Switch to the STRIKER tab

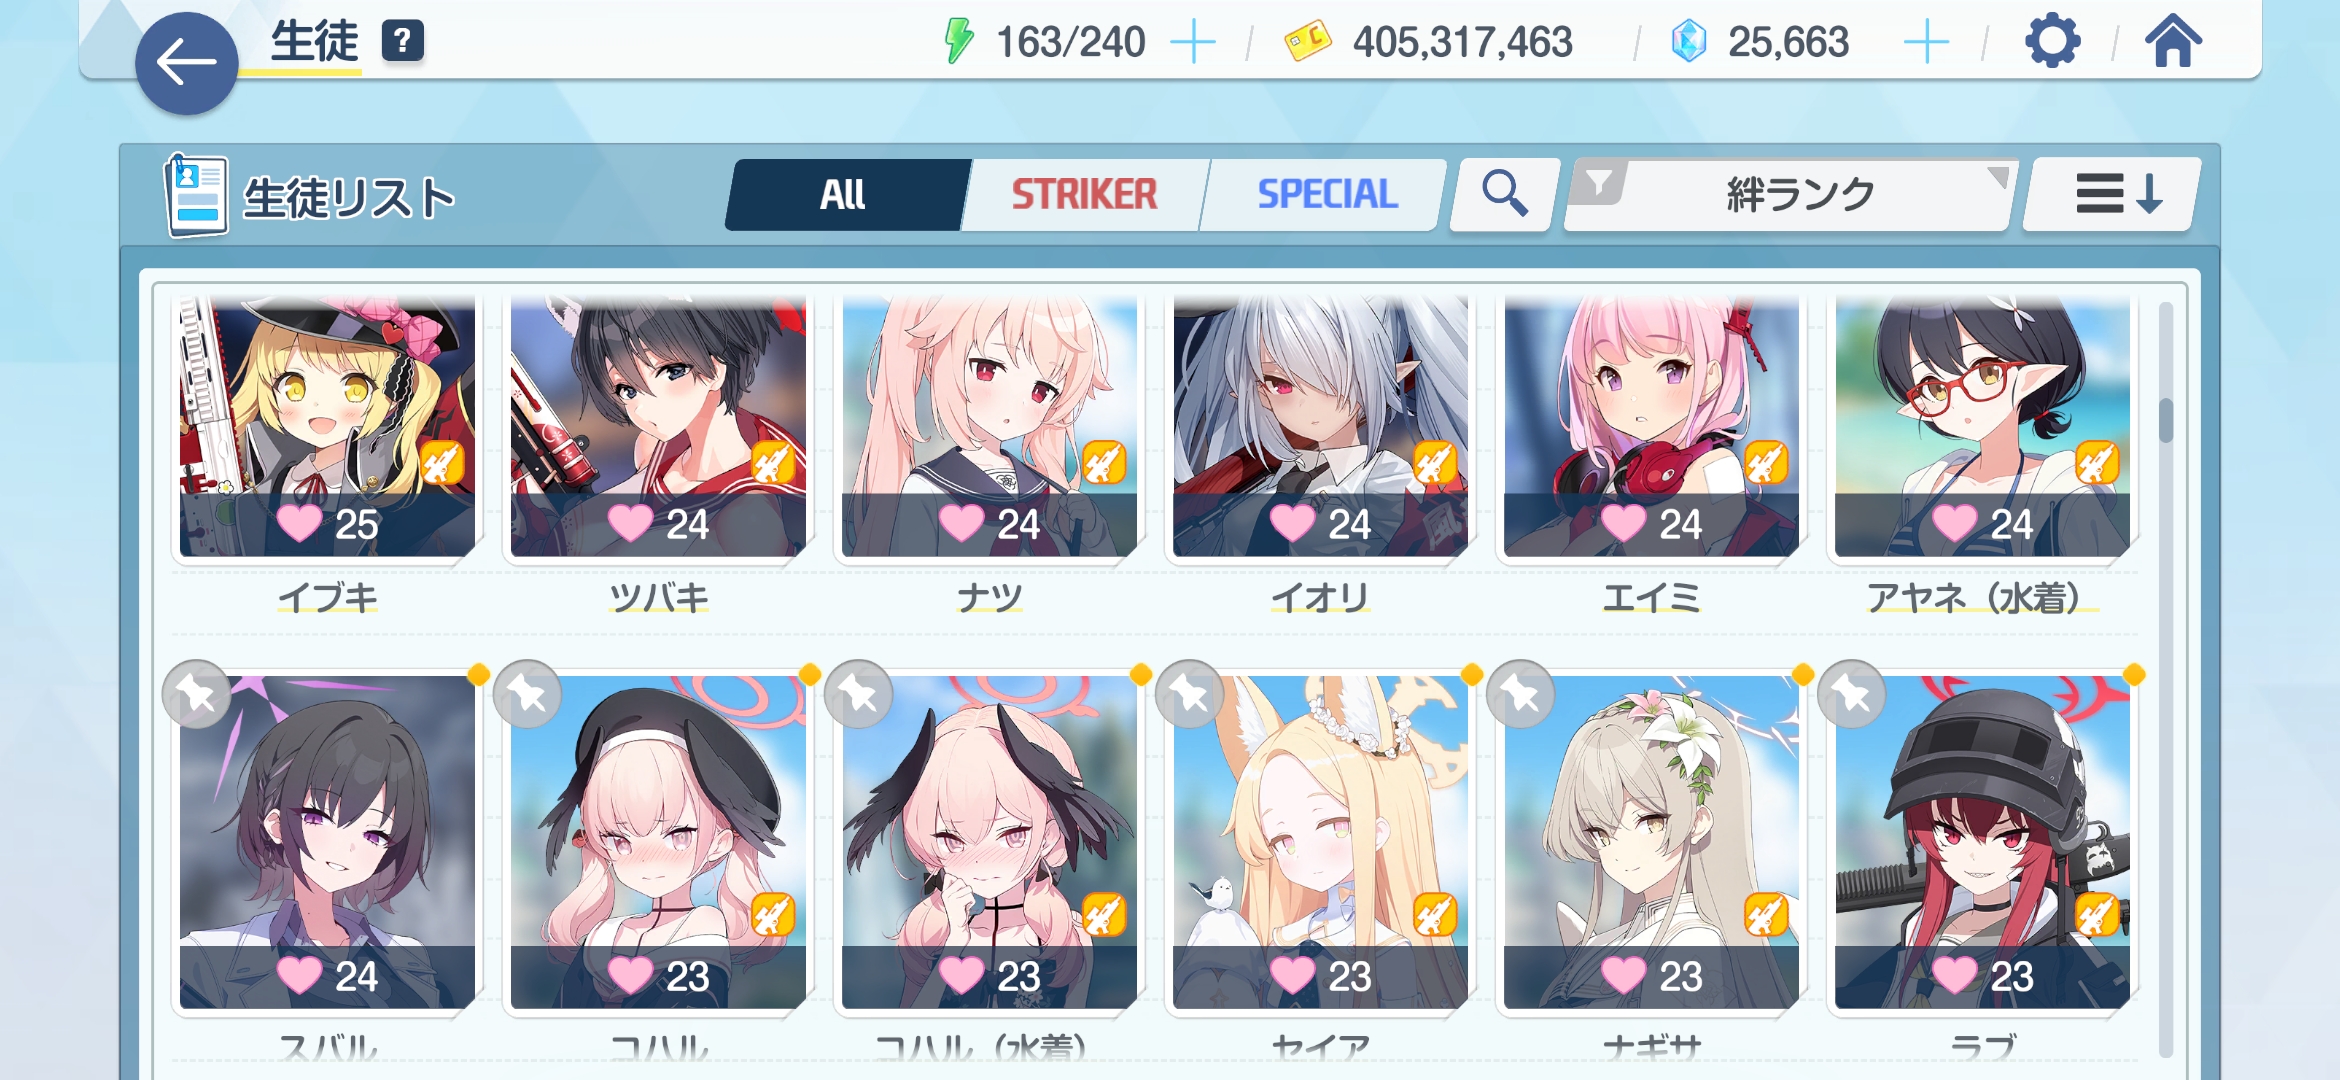pos(1084,194)
